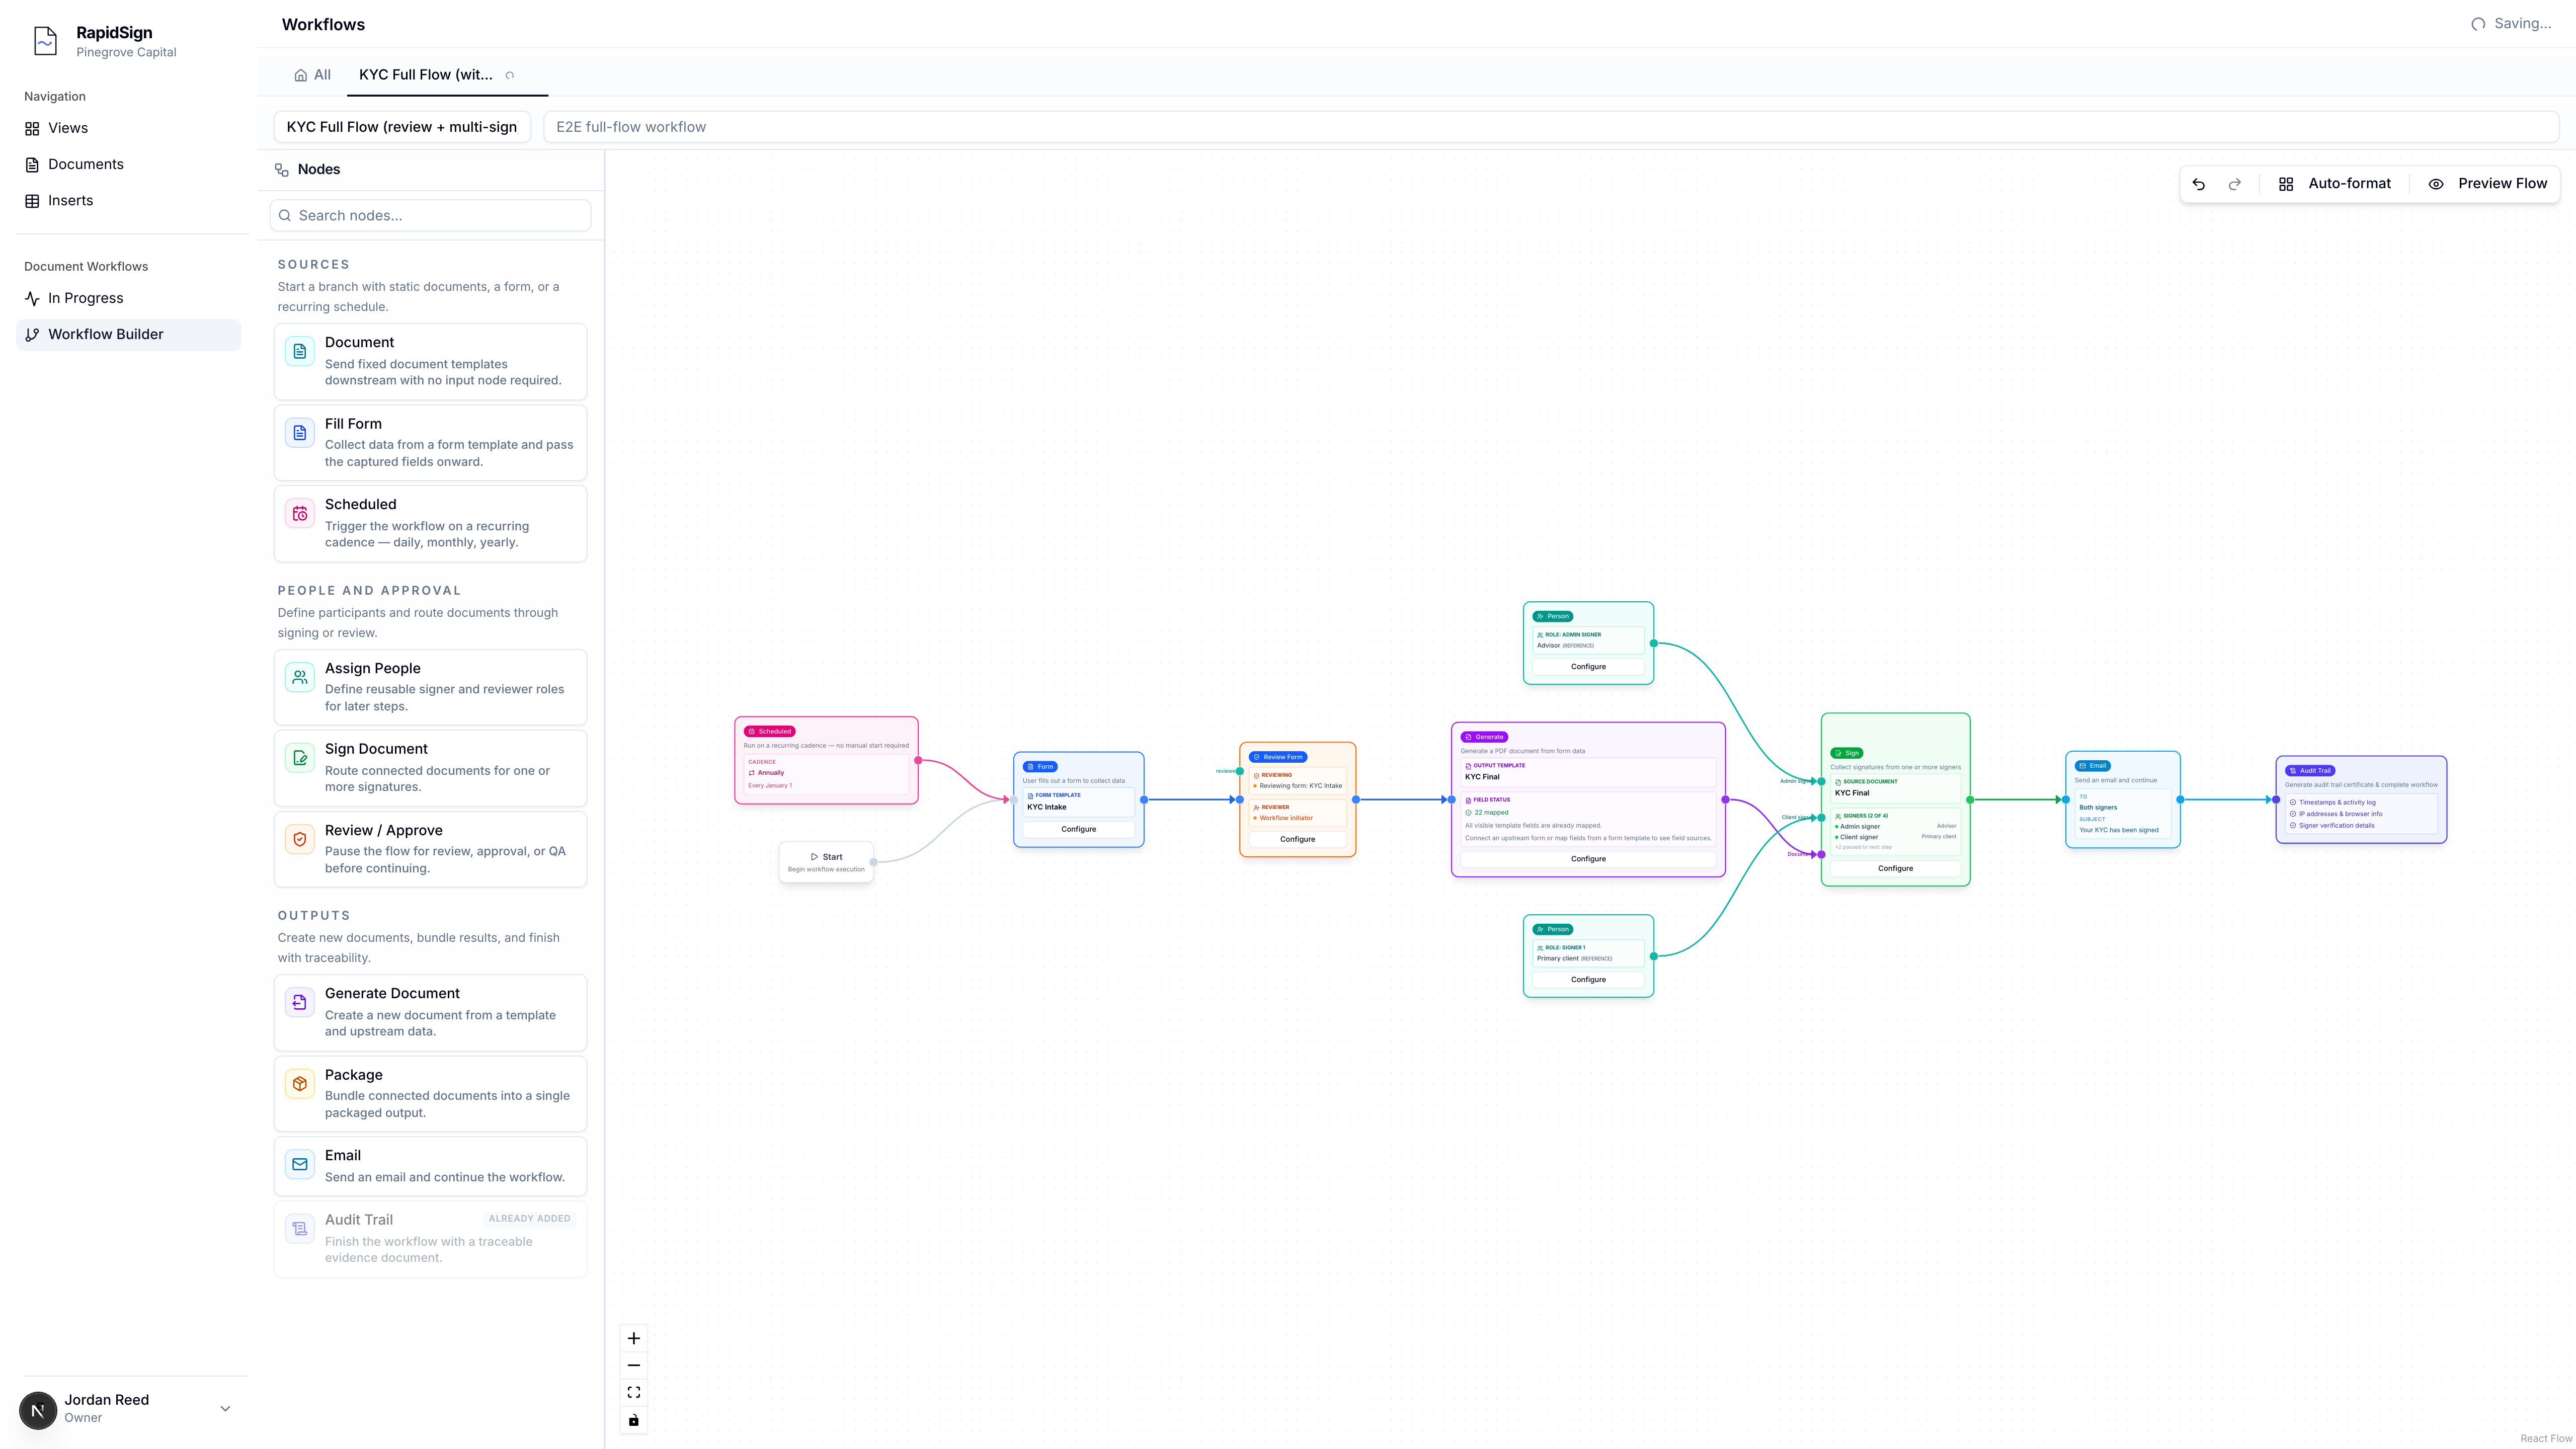Click the OUTPUTS section heading
The width and height of the screenshot is (2576, 1449).
point(313,916)
